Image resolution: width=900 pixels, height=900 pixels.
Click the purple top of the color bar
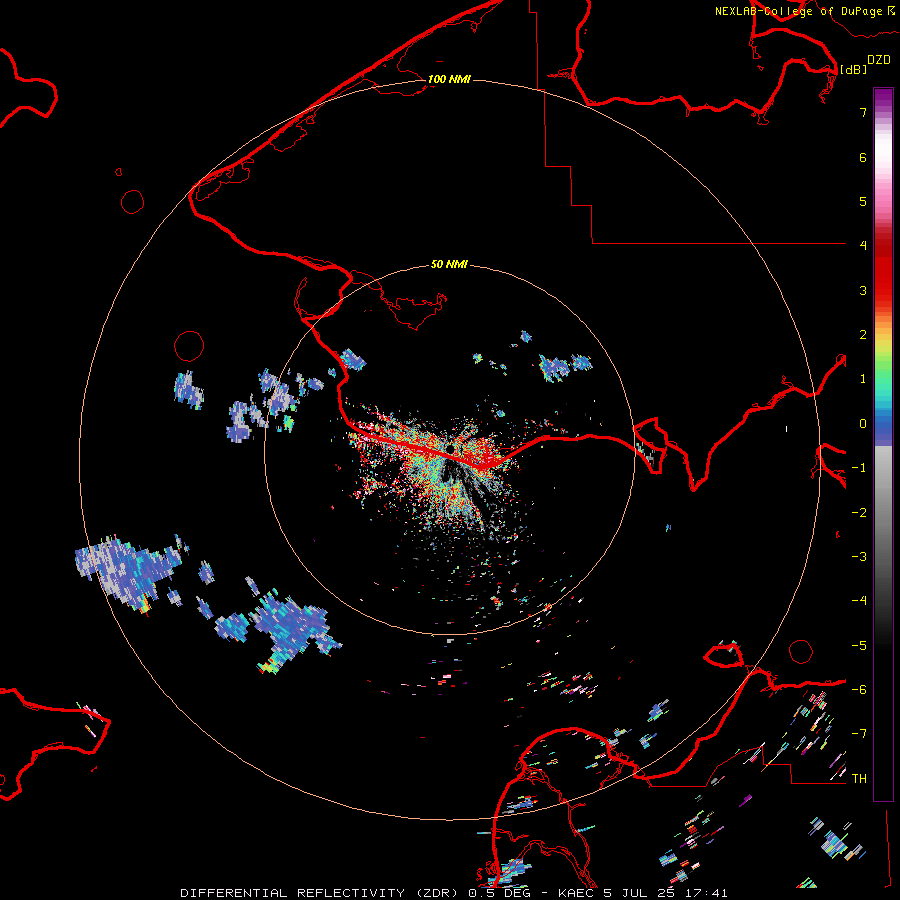click(883, 99)
